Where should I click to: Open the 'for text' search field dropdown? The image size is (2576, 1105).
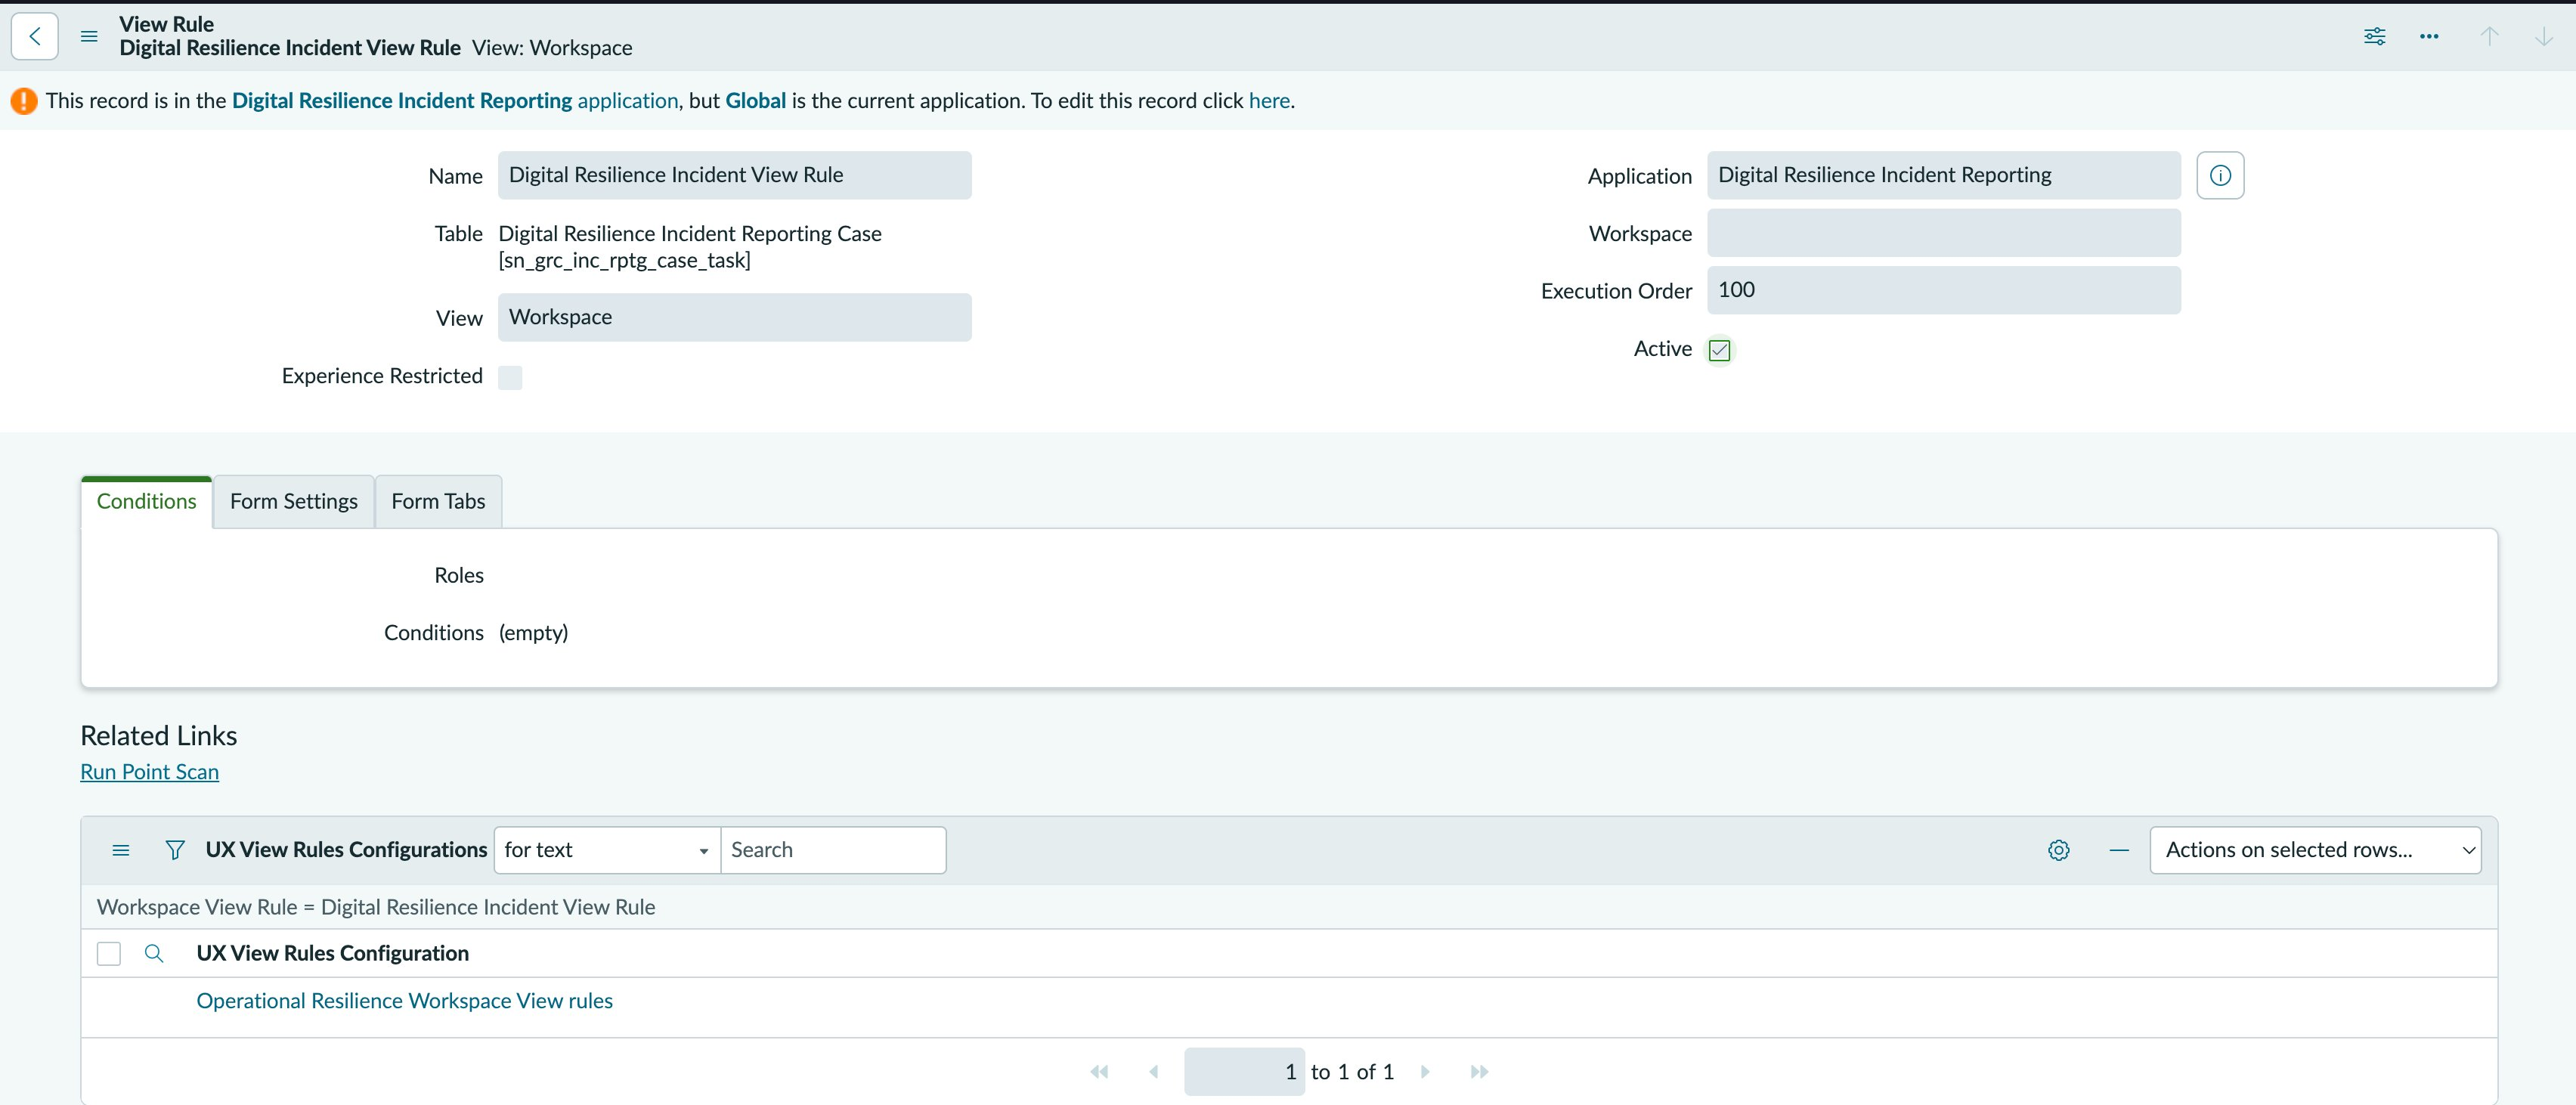point(607,850)
